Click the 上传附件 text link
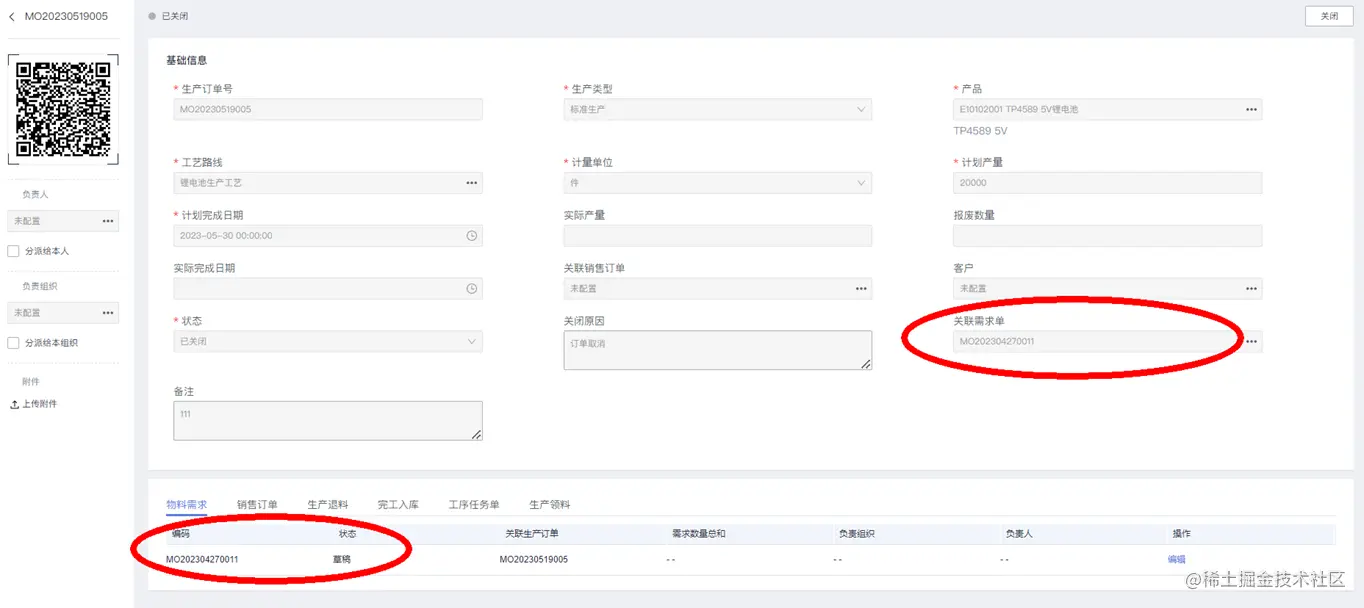The width and height of the screenshot is (1364, 608). pyautogui.click(x=40, y=404)
